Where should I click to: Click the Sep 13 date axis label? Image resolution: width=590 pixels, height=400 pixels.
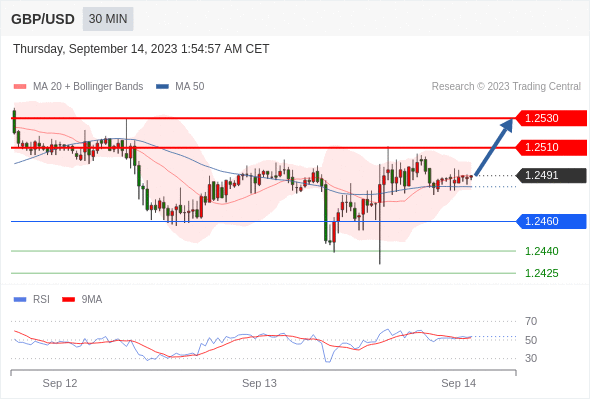(x=259, y=383)
